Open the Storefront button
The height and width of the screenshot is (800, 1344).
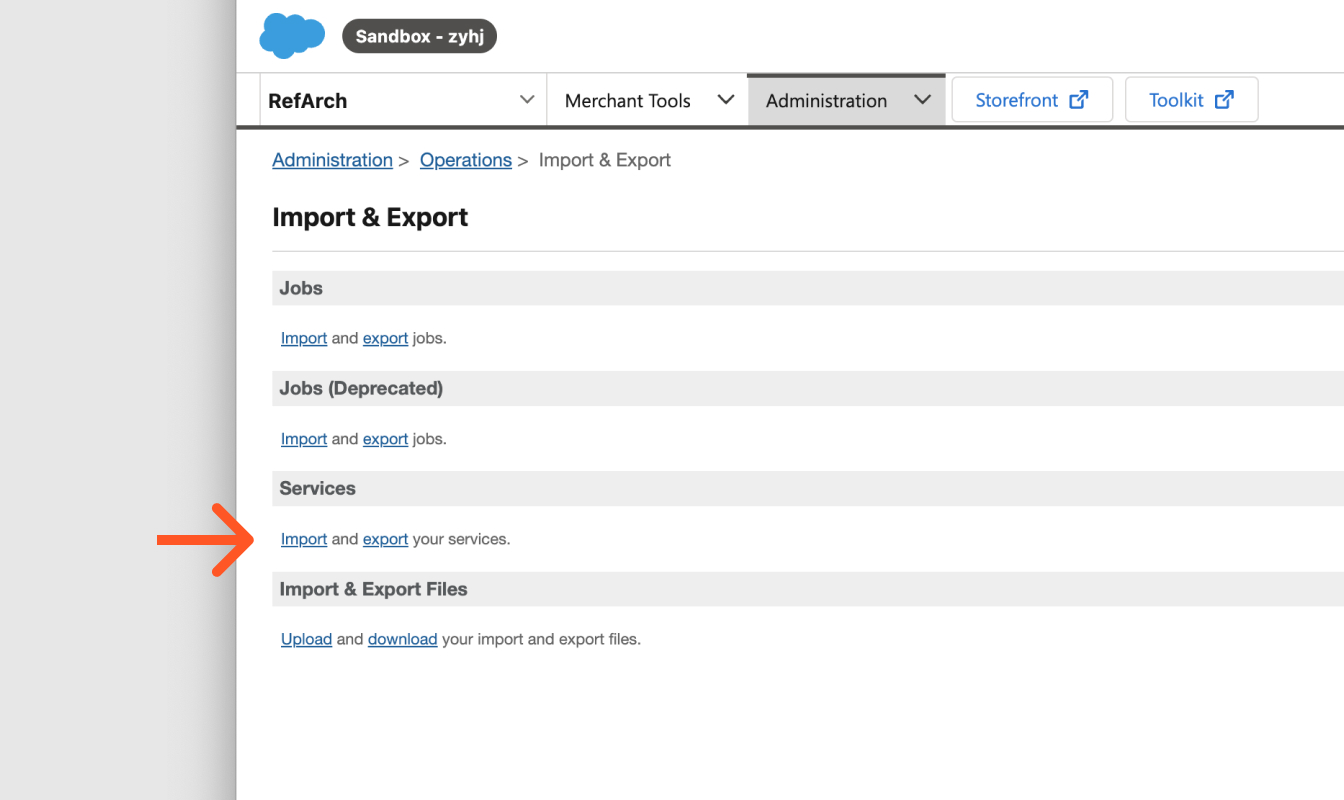1032,100
